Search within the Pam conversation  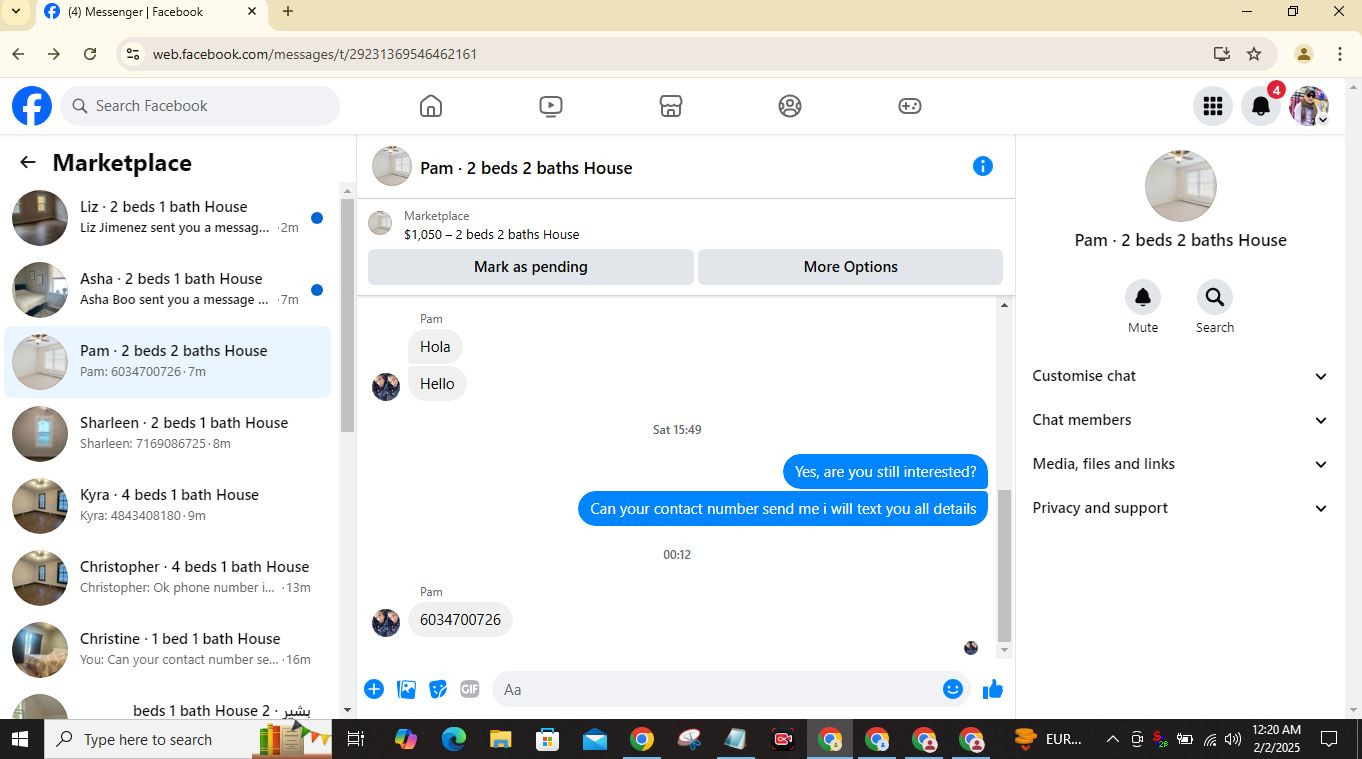pos(1215,297)
